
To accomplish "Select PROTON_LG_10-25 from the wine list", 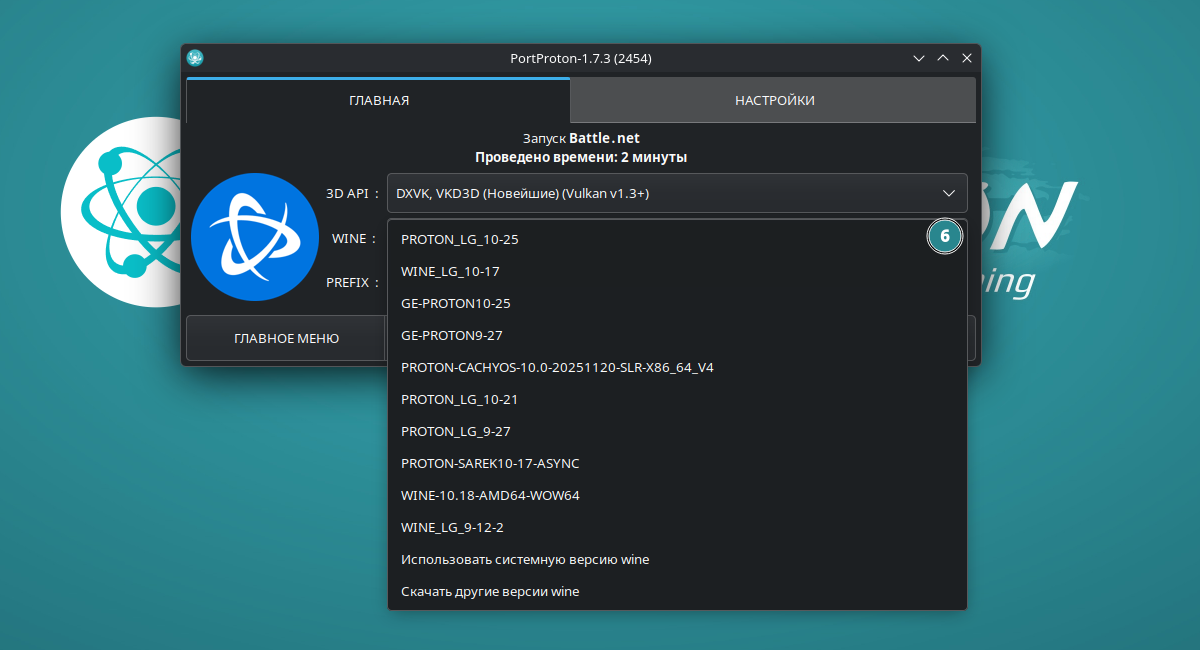I will (460, 240).
